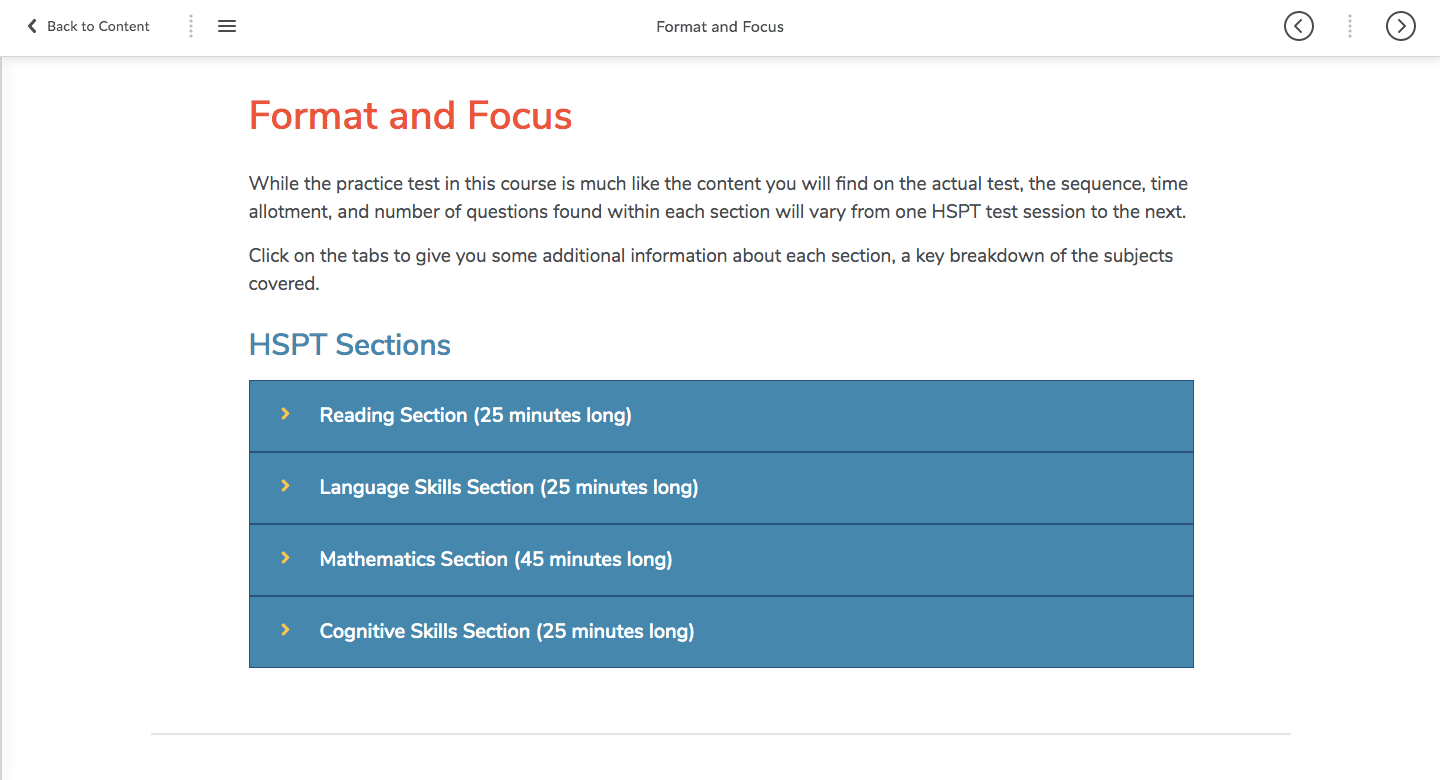The width and height of the screenshot is (1440, 780).
Task: Expand the Mathematics Section chevron arrow
Action: tap(285, 558)
